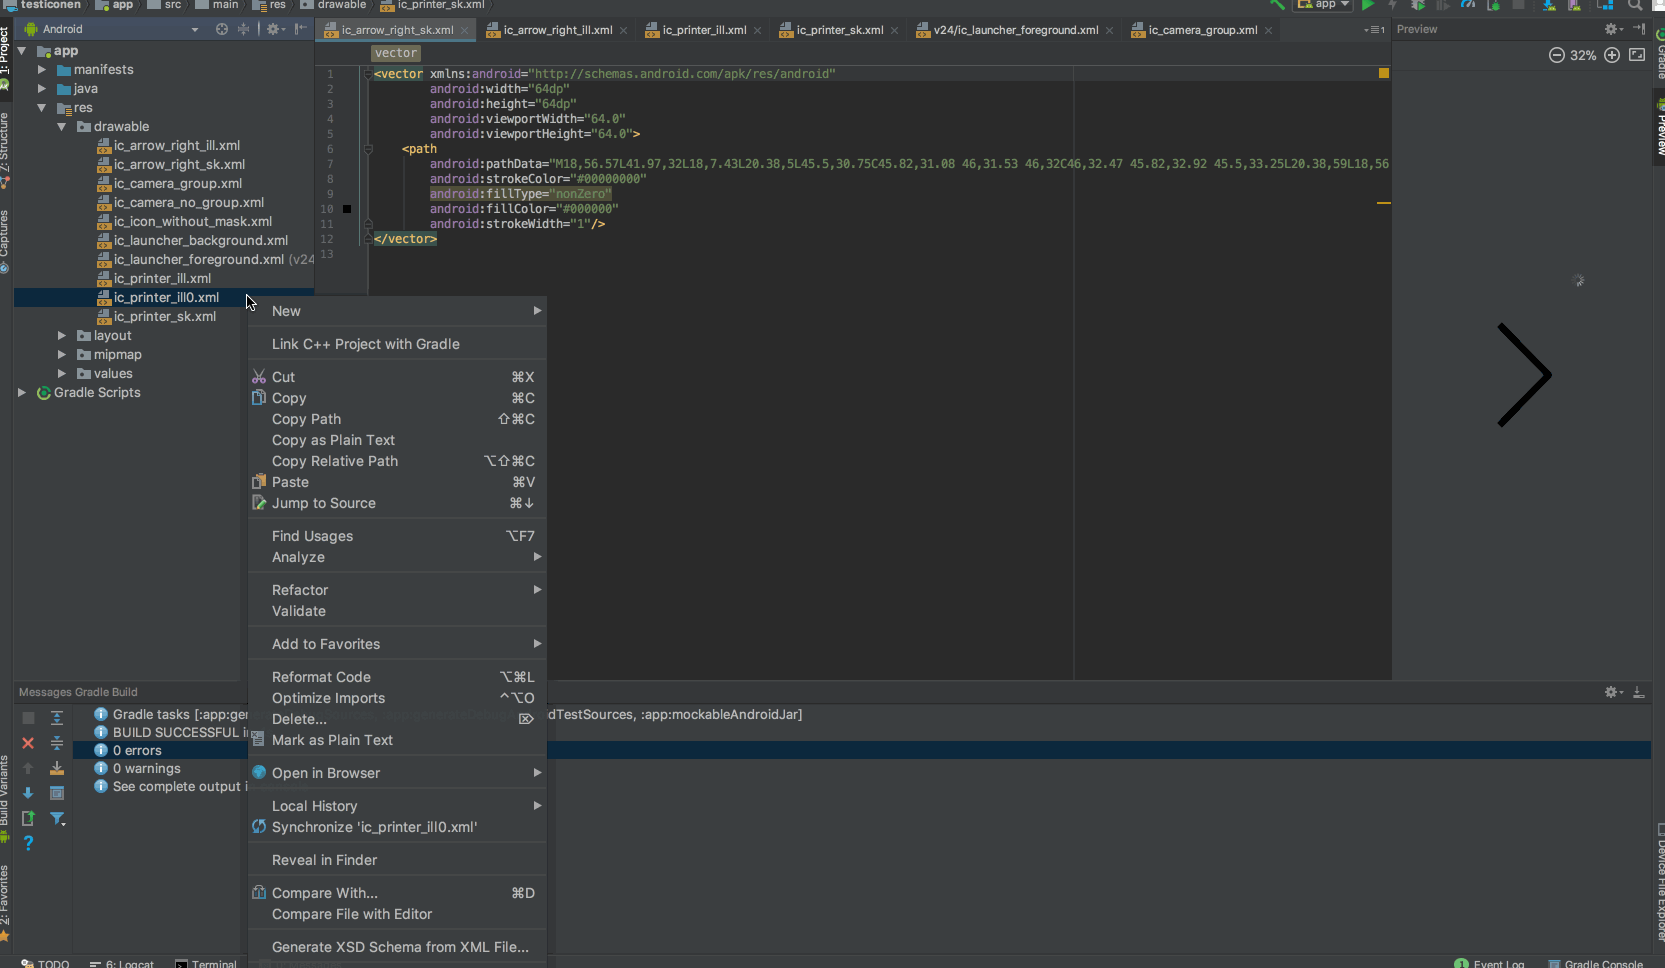Select the 0 warnings message row
This screenshot has width=1665, height=968.
[146, 769]
